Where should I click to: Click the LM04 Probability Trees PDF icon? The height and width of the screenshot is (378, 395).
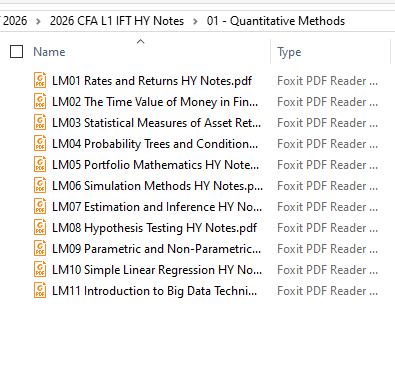point(40,143)
